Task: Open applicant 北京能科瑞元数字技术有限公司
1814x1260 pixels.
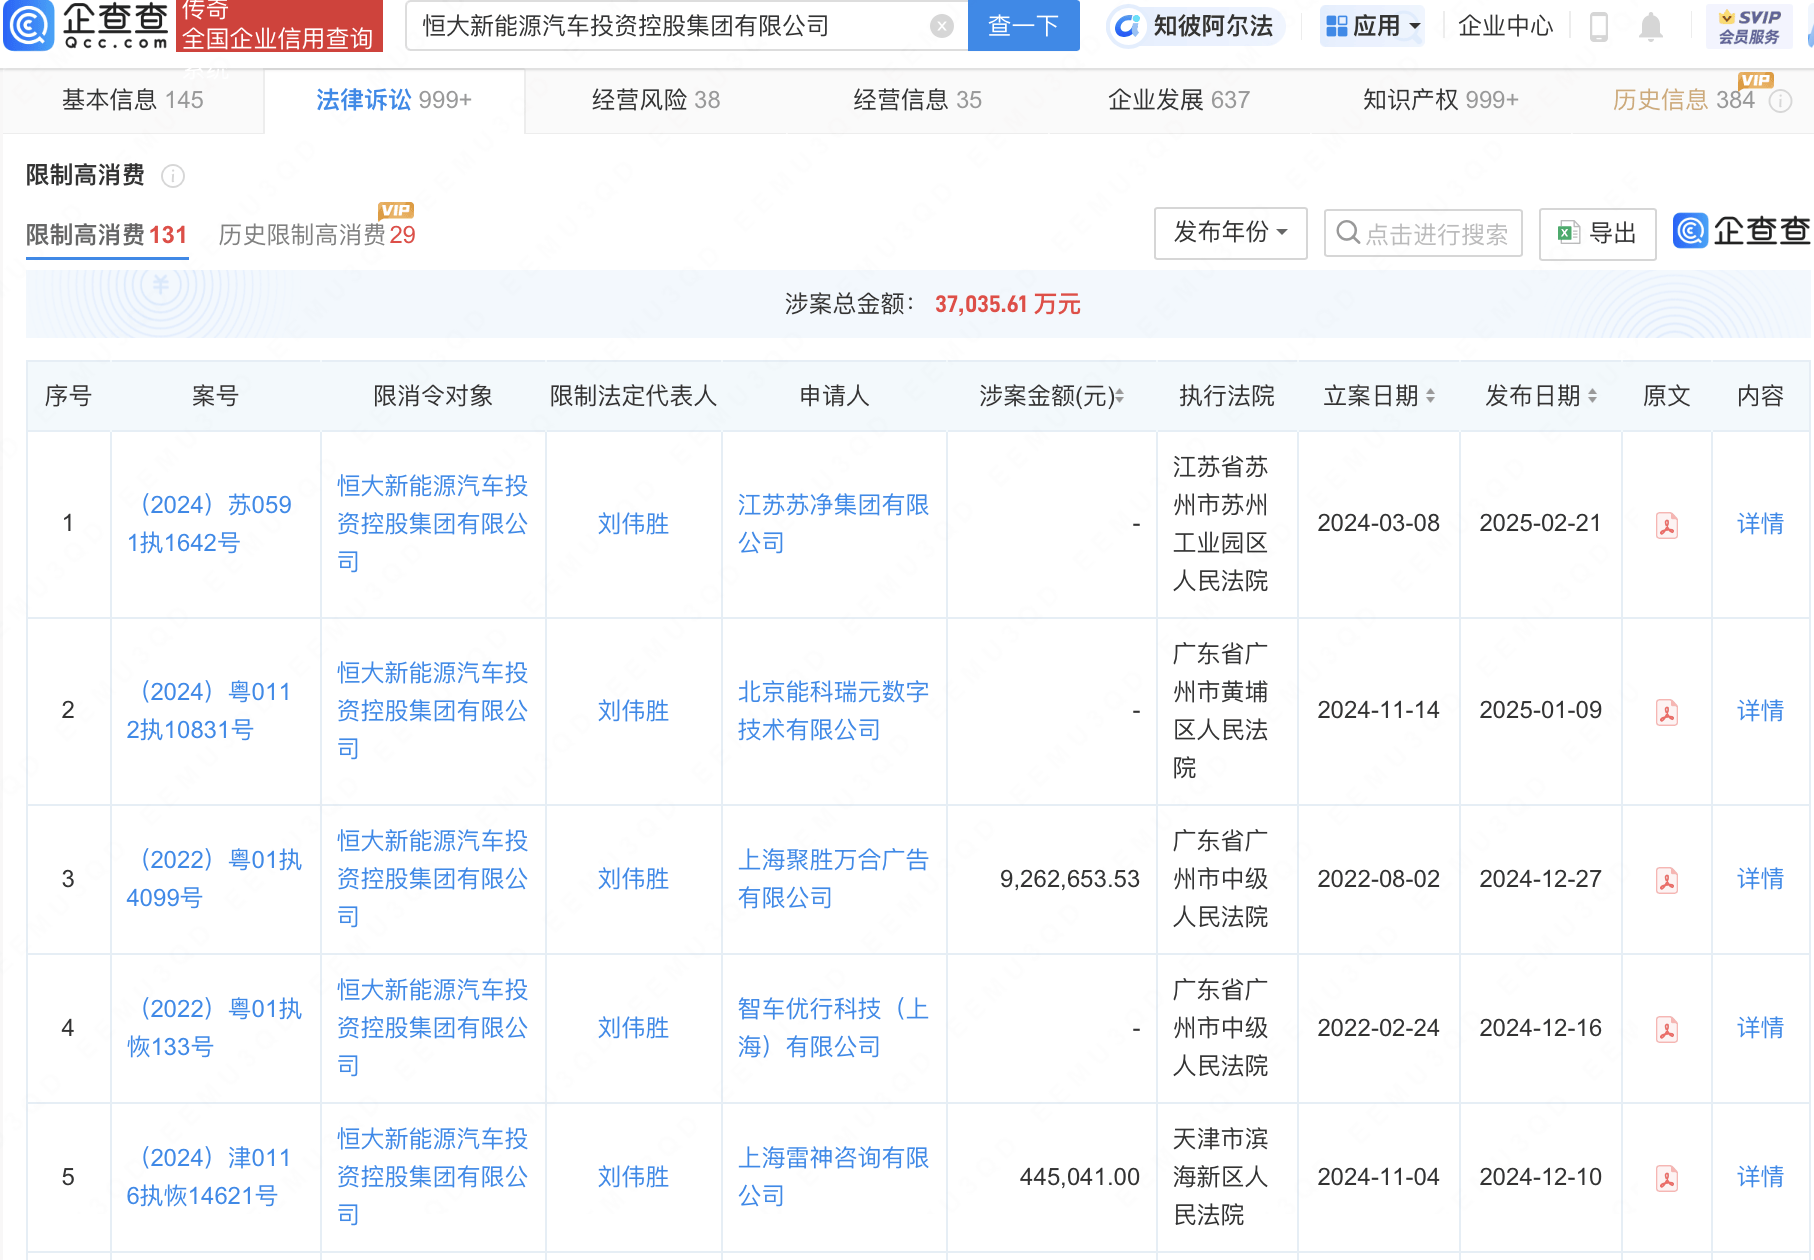Action: 834,711
